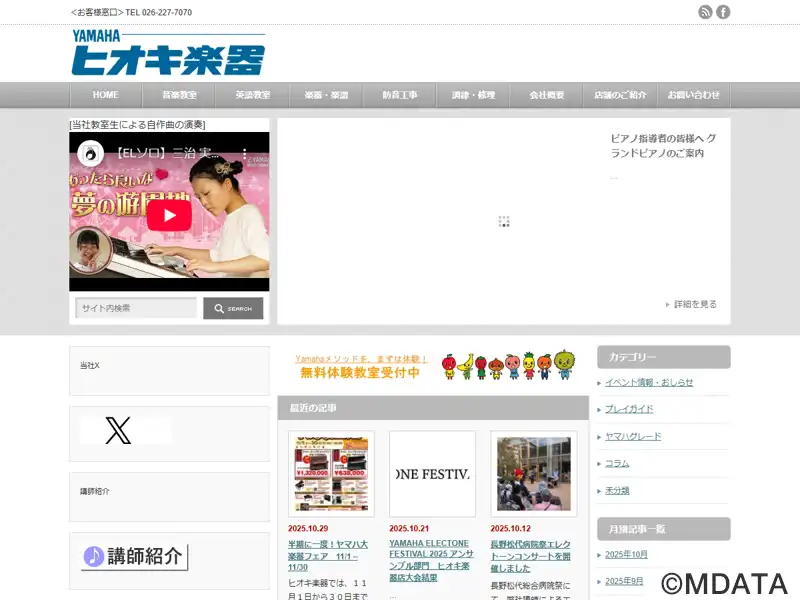This screenshot has height=600, width=800.
Task: Select the ヤマハグレード category
Action: click(633, 436)
